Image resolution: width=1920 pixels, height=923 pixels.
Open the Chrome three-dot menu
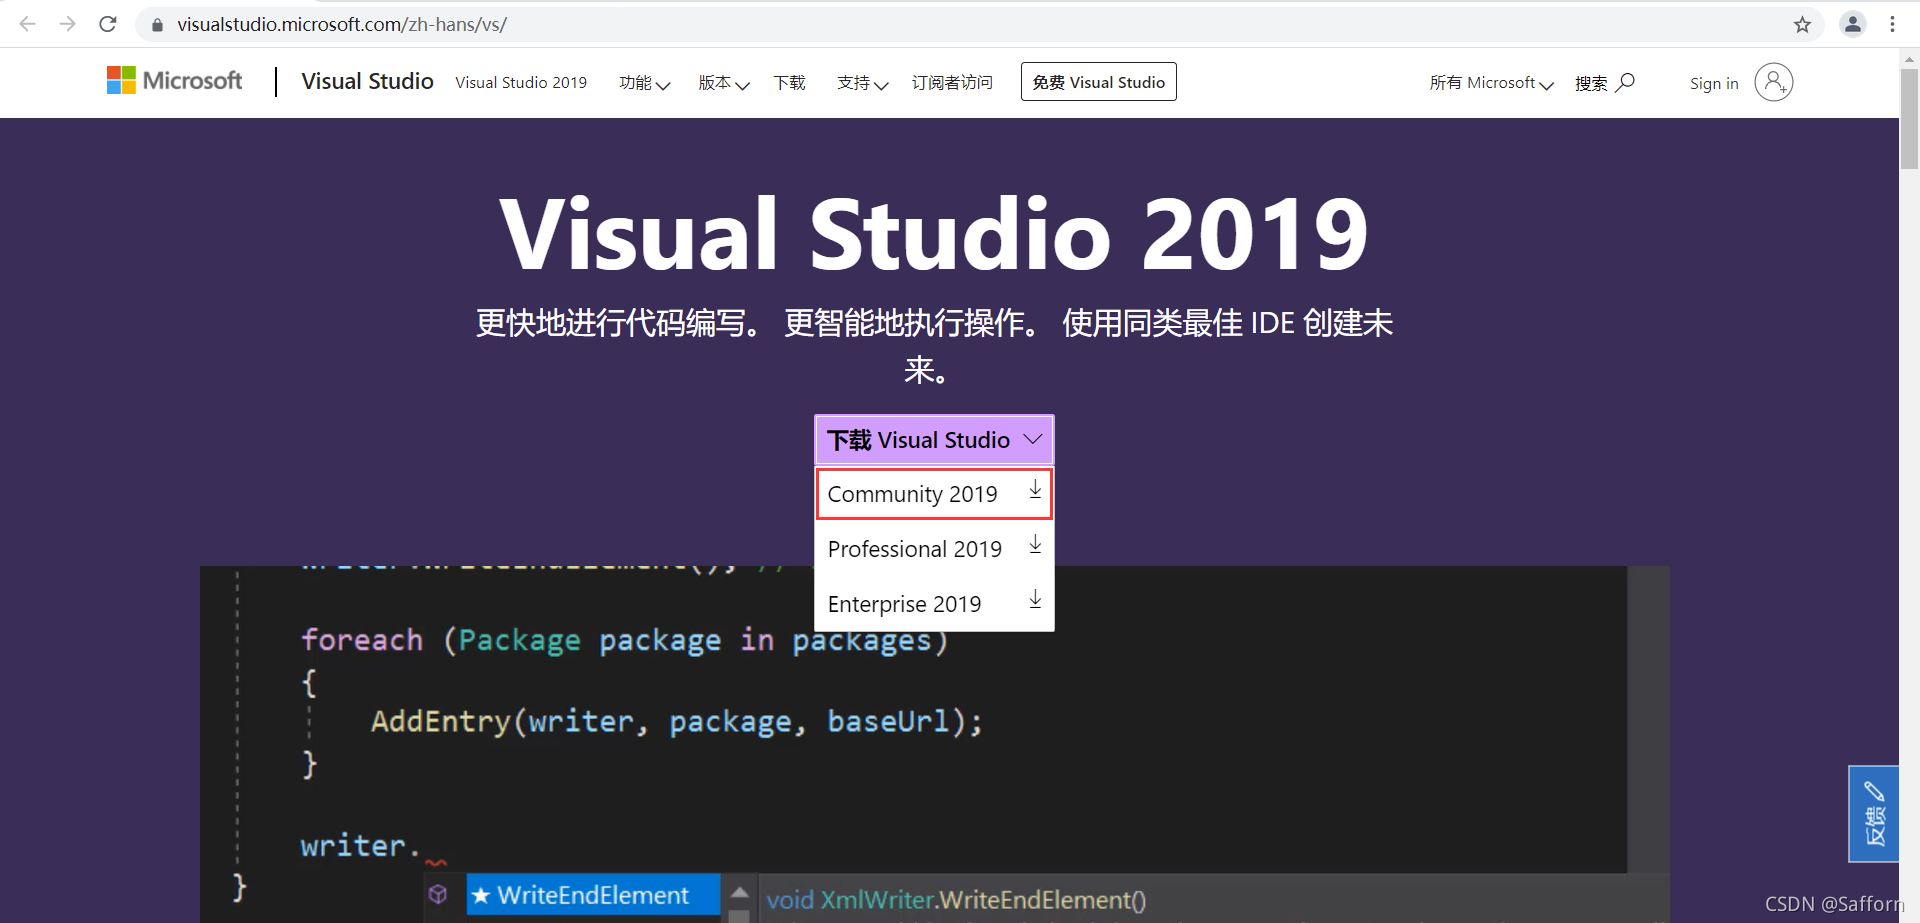[x=1892, y=24]
